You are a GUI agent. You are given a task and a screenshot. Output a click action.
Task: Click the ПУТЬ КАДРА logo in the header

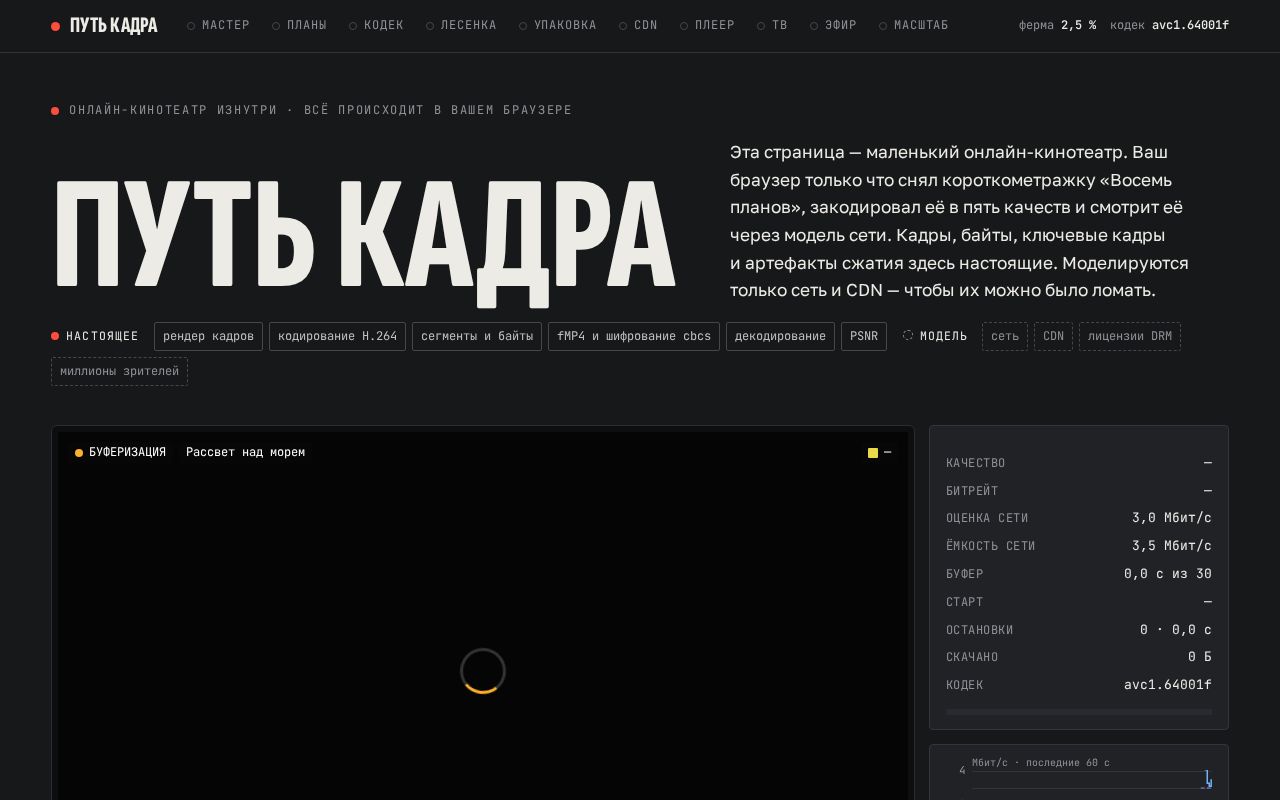tap(104, 25)
